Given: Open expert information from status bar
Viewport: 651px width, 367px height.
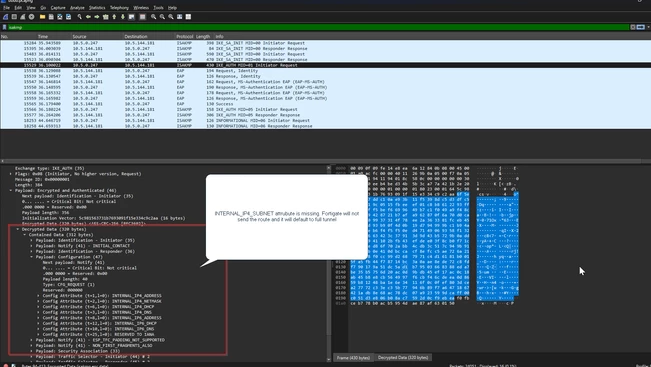Looking at the screenshot, I should (5, 365).
